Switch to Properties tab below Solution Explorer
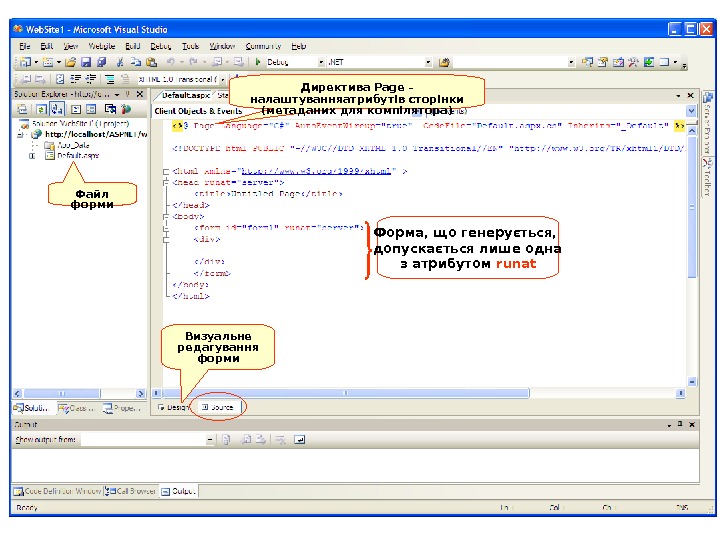 (121, 408)
